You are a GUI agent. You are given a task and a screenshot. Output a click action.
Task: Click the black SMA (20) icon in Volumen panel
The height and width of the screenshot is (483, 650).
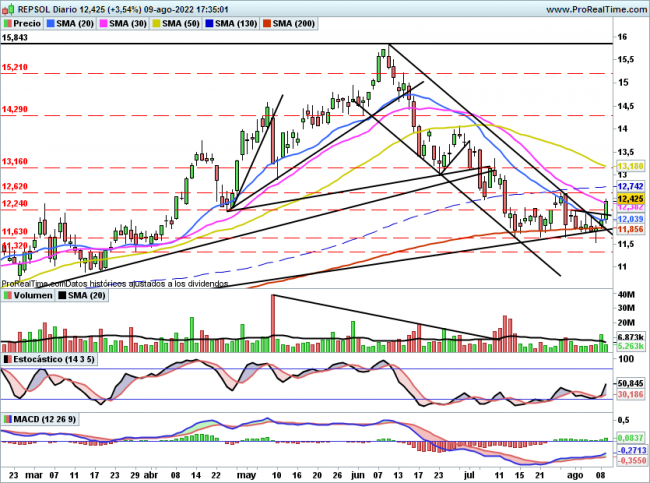tap(62, 296)
